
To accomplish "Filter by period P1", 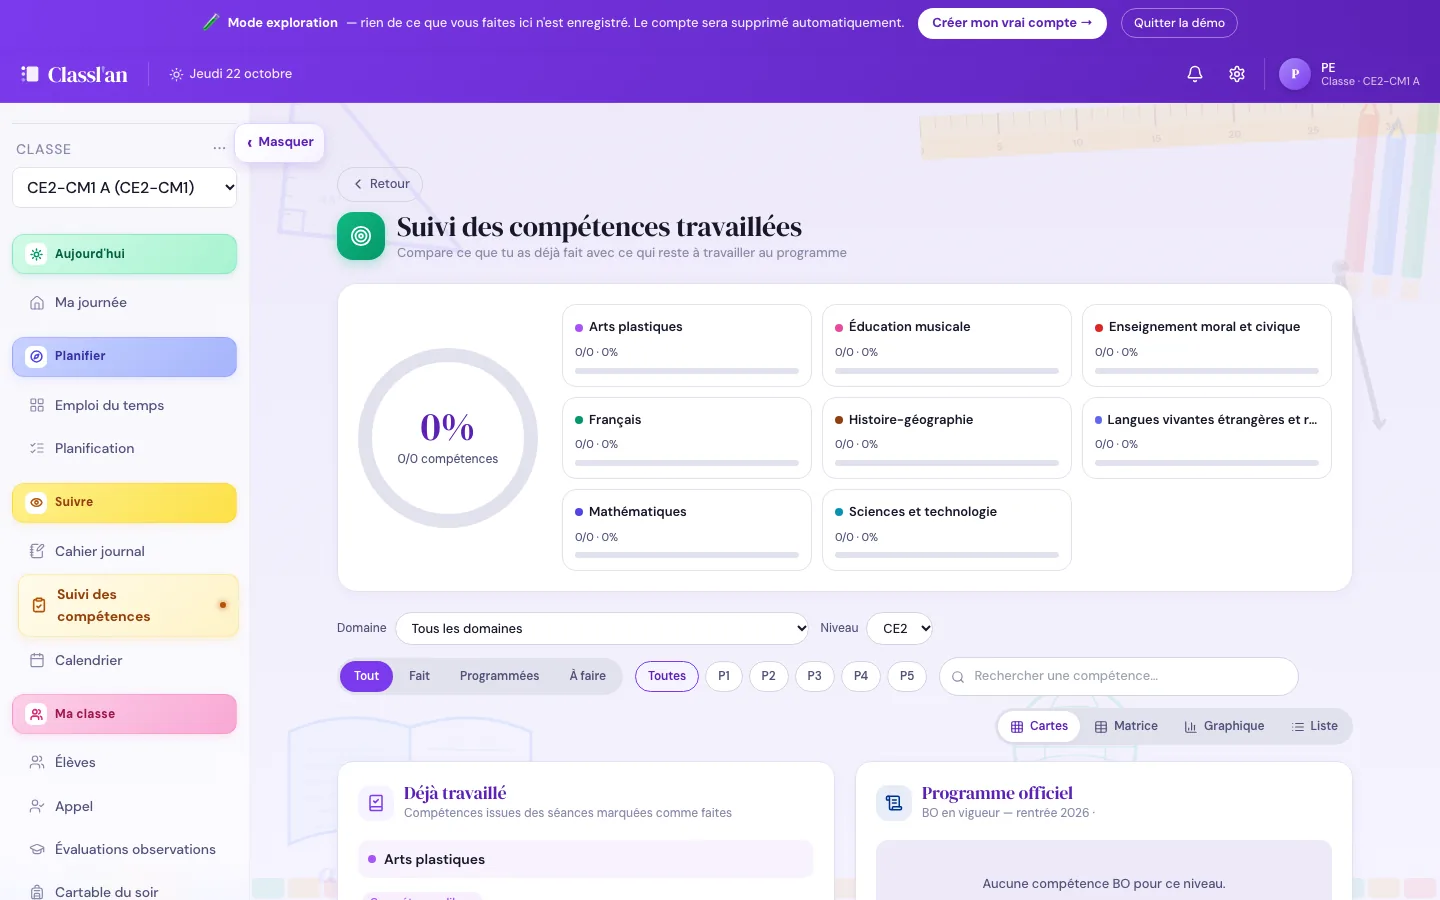I will [724, 676].
